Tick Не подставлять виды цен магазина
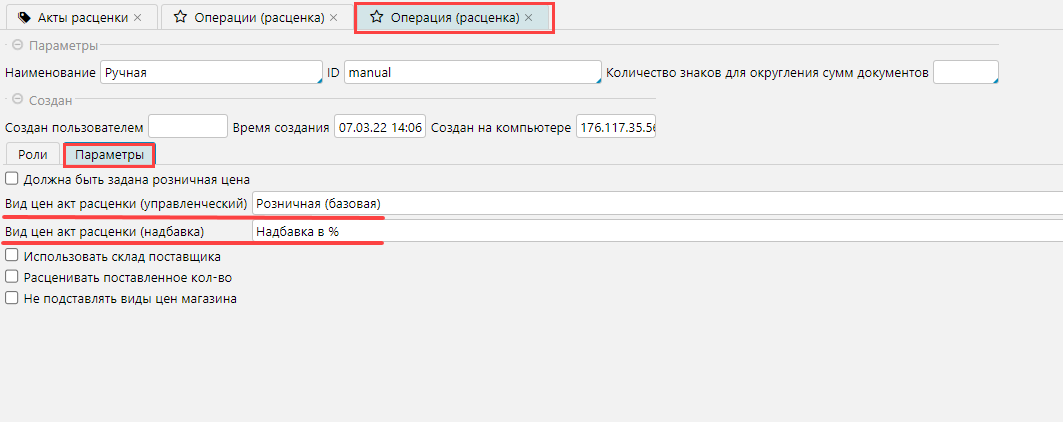This screenshot has width=1063, height=422. [x=12, y=298]
